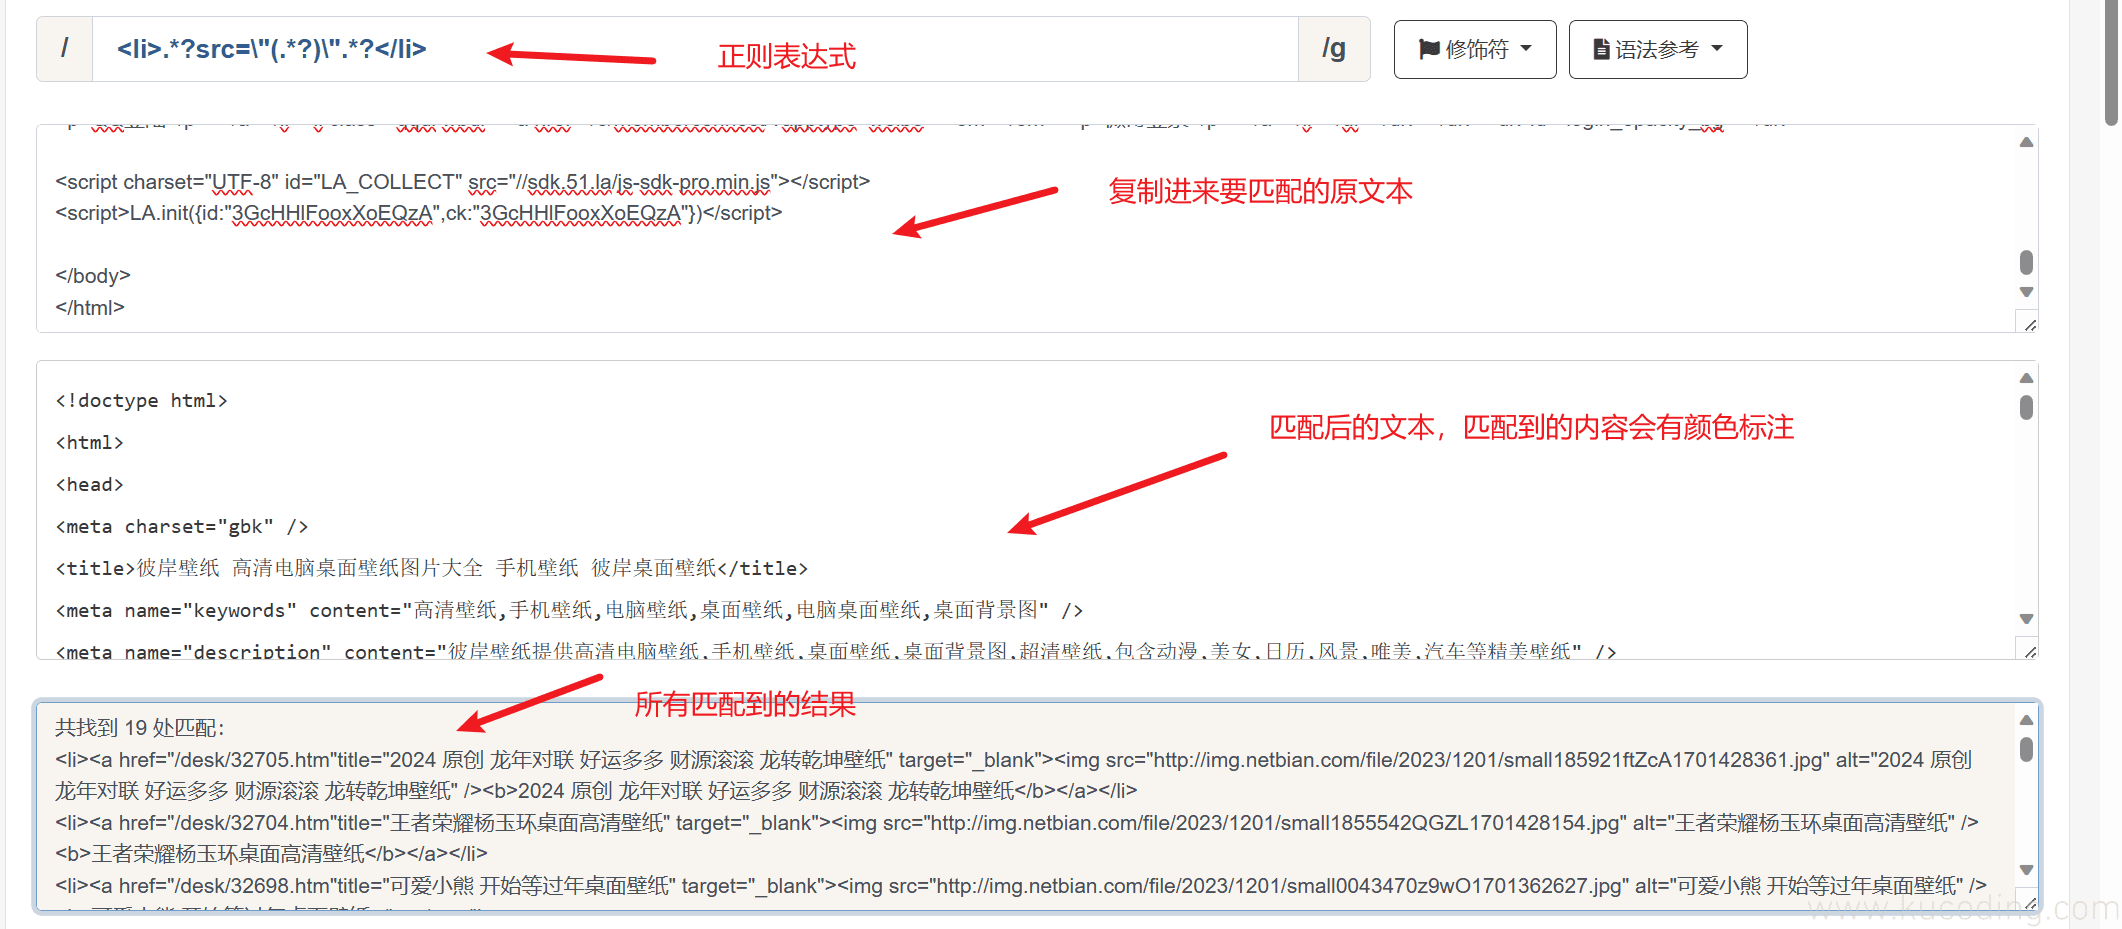2122x929 pixels.
Task: Click the result row for /desk/32705.htm
Action: (x=1014, y=775)
